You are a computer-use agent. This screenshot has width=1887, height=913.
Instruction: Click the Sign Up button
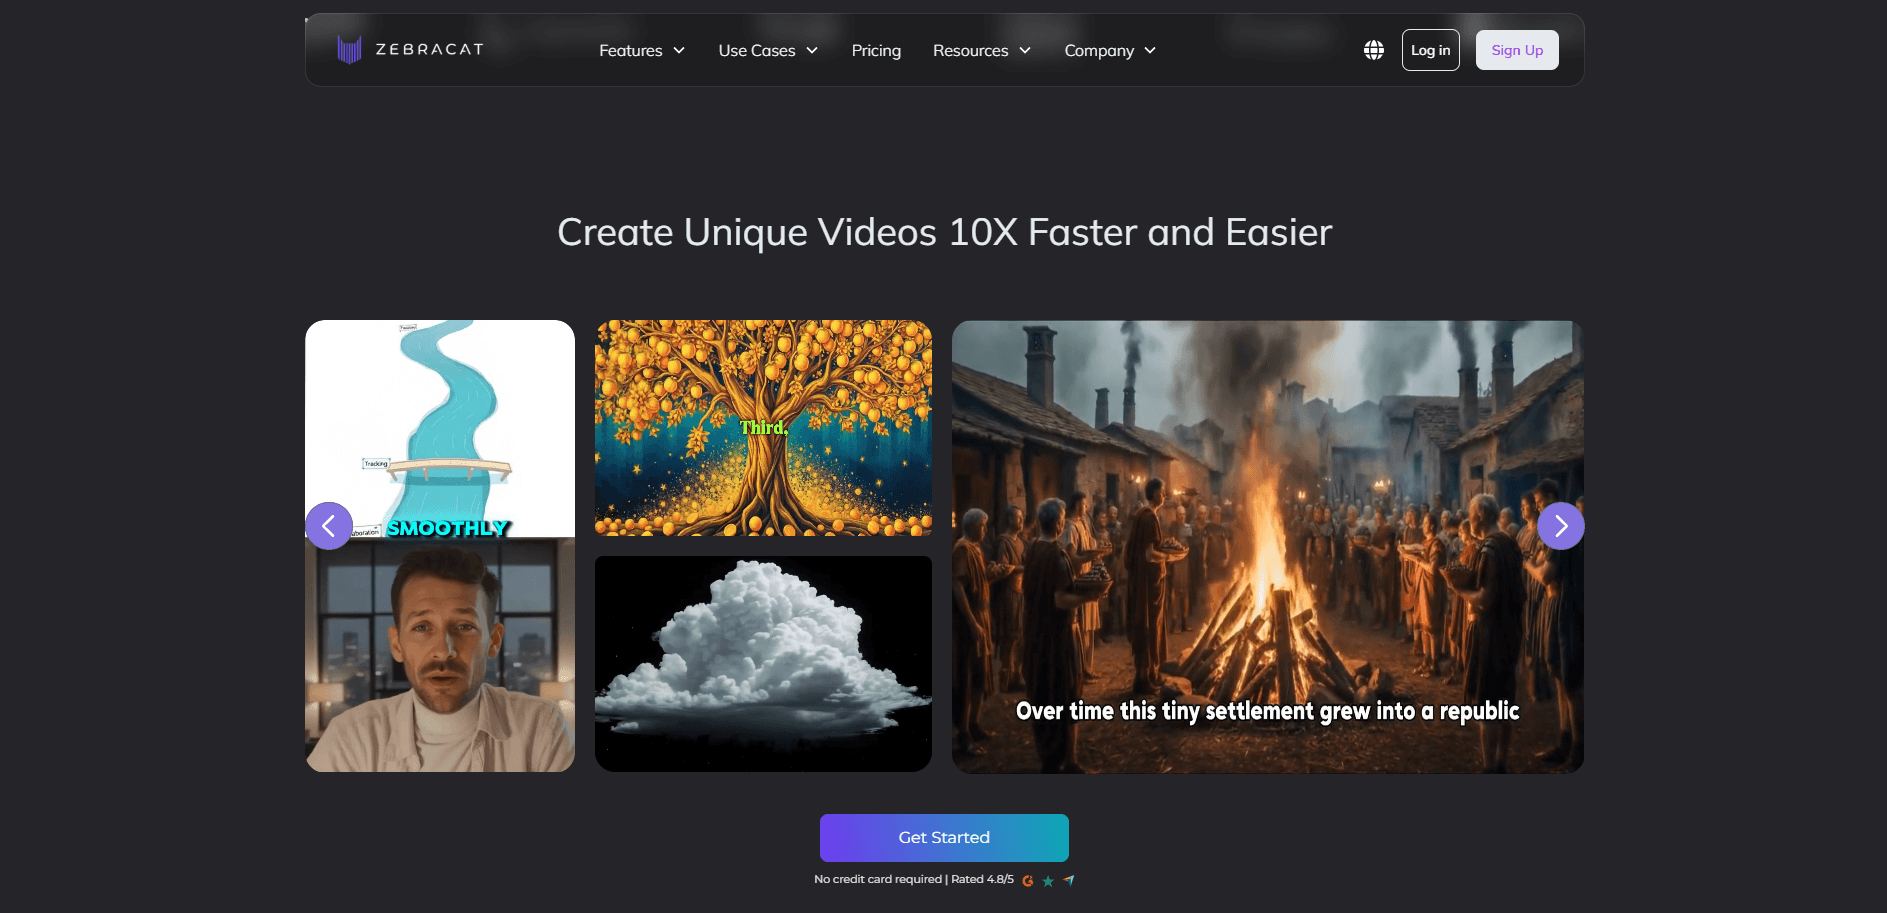tap(1517, 50)
